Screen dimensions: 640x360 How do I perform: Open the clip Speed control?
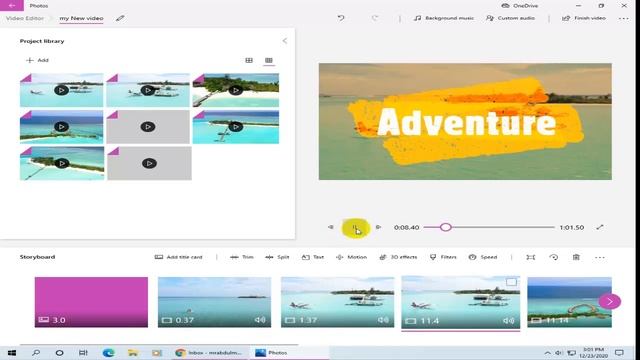(x=483, y=257)
